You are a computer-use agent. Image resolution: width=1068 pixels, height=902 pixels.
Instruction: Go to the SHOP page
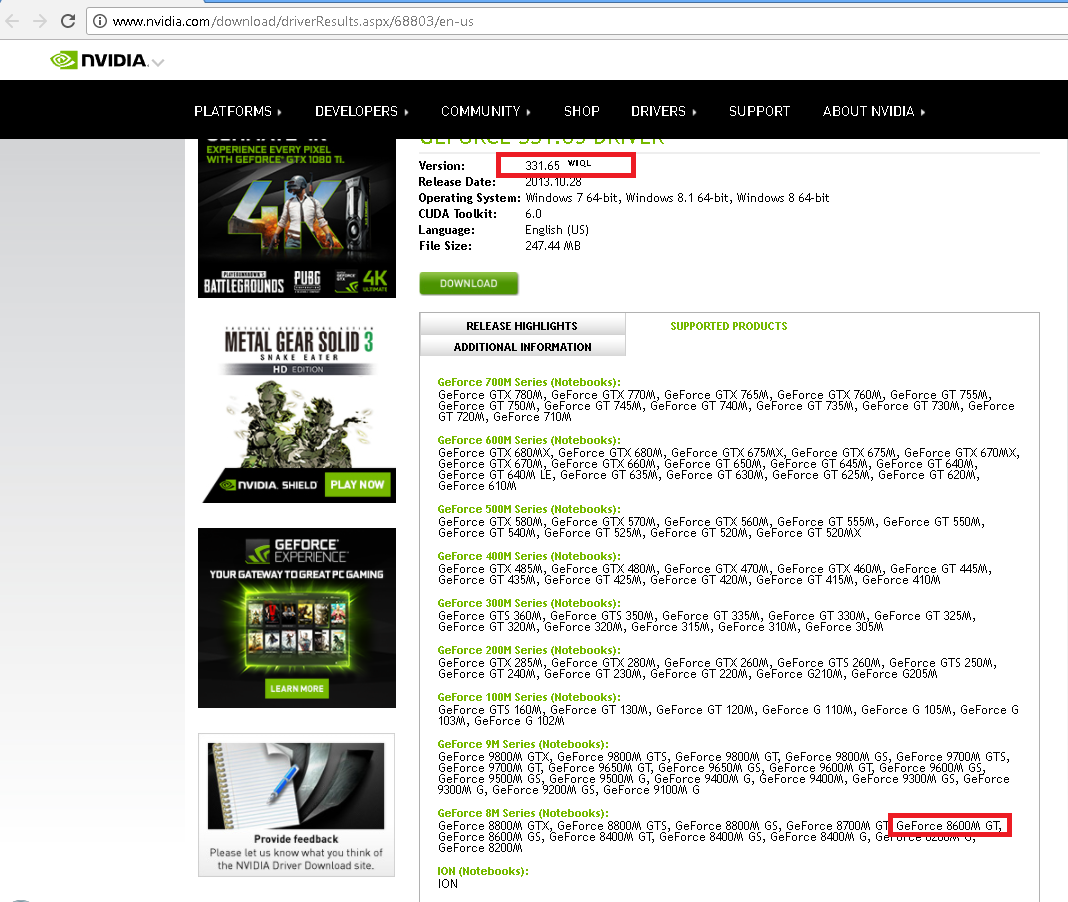[582, 111]
